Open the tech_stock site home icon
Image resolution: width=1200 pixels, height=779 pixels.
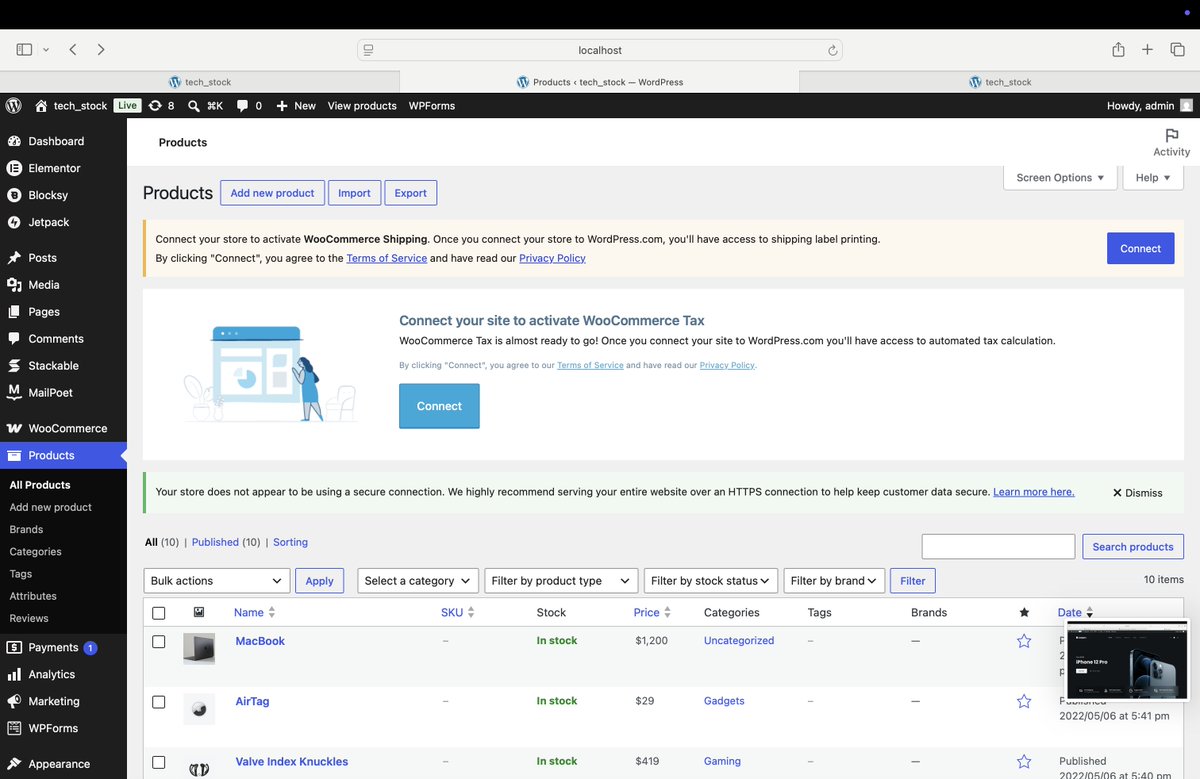pyautogui.click(x=41, y=105)
